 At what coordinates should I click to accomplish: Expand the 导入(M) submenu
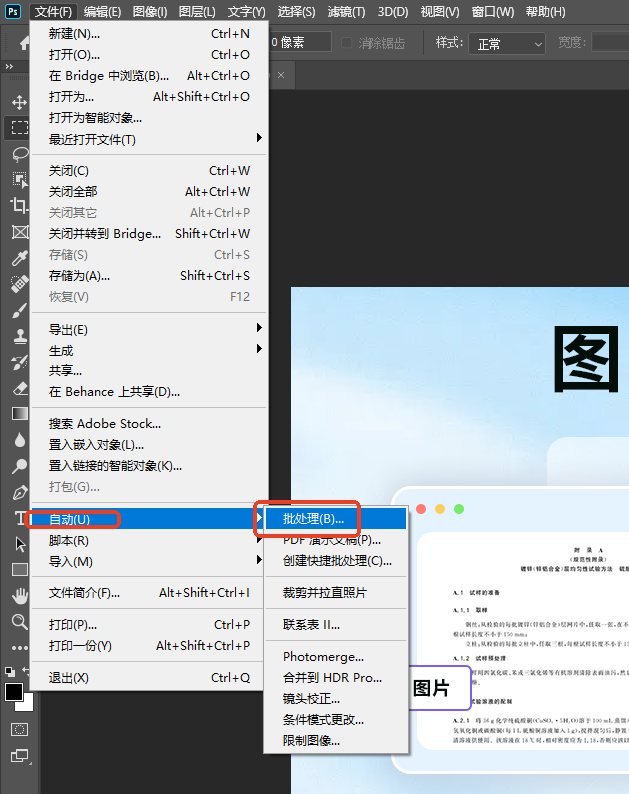[149, 562]
